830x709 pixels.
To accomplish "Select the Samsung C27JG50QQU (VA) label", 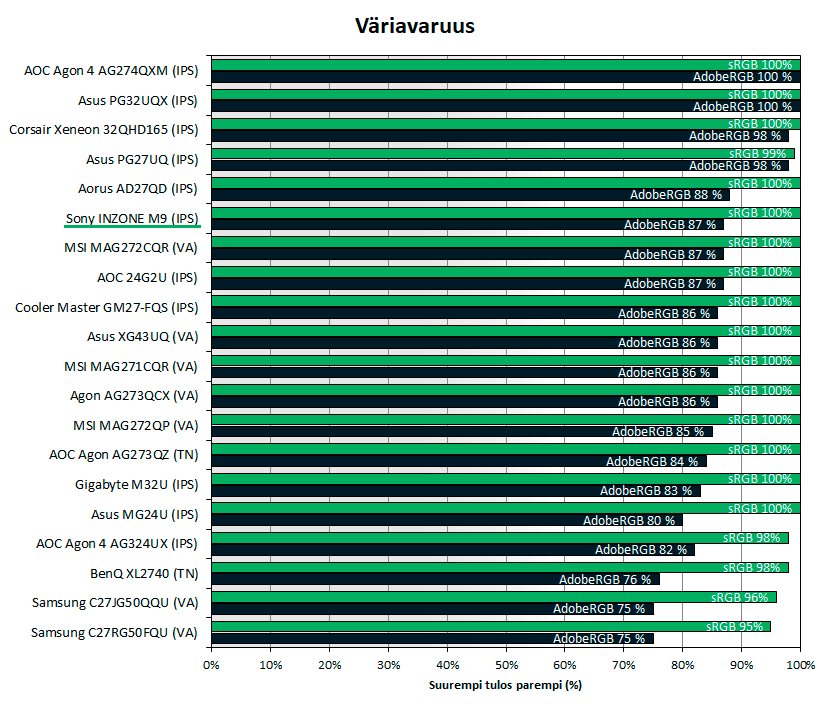I will click(x=115, y=603).
